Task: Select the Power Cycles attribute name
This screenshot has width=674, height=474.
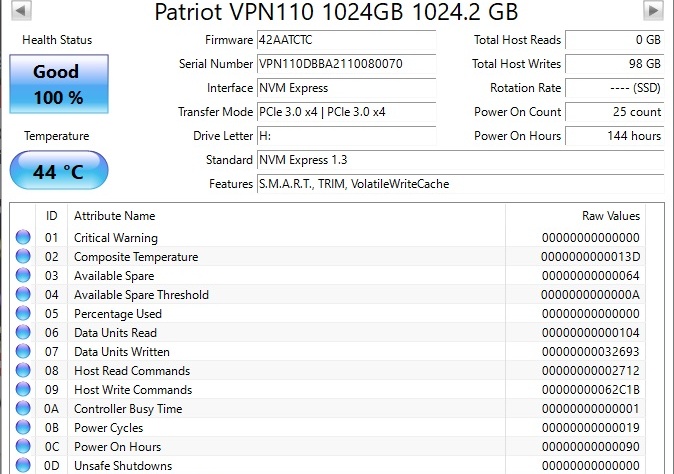Action: (x=108, y=428)
